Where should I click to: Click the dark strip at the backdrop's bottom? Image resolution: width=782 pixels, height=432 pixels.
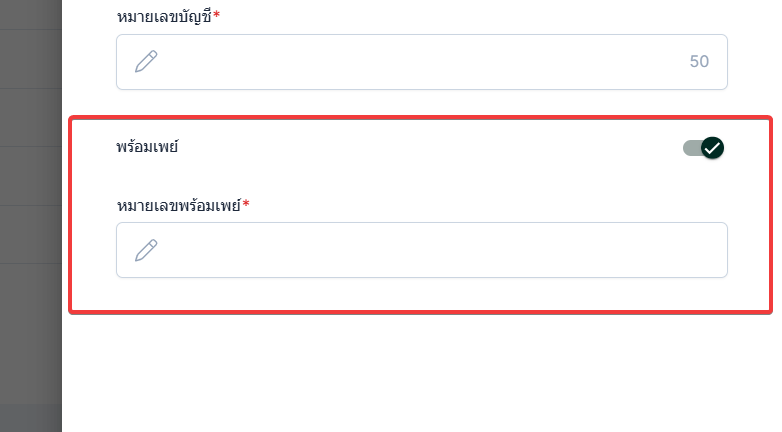30,418
